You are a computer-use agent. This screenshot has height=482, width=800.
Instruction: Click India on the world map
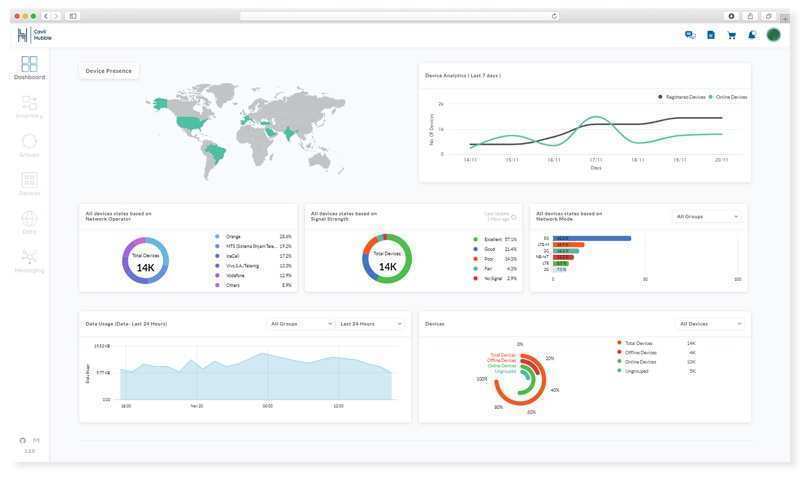pyautogui.click(x=289, y=134)
